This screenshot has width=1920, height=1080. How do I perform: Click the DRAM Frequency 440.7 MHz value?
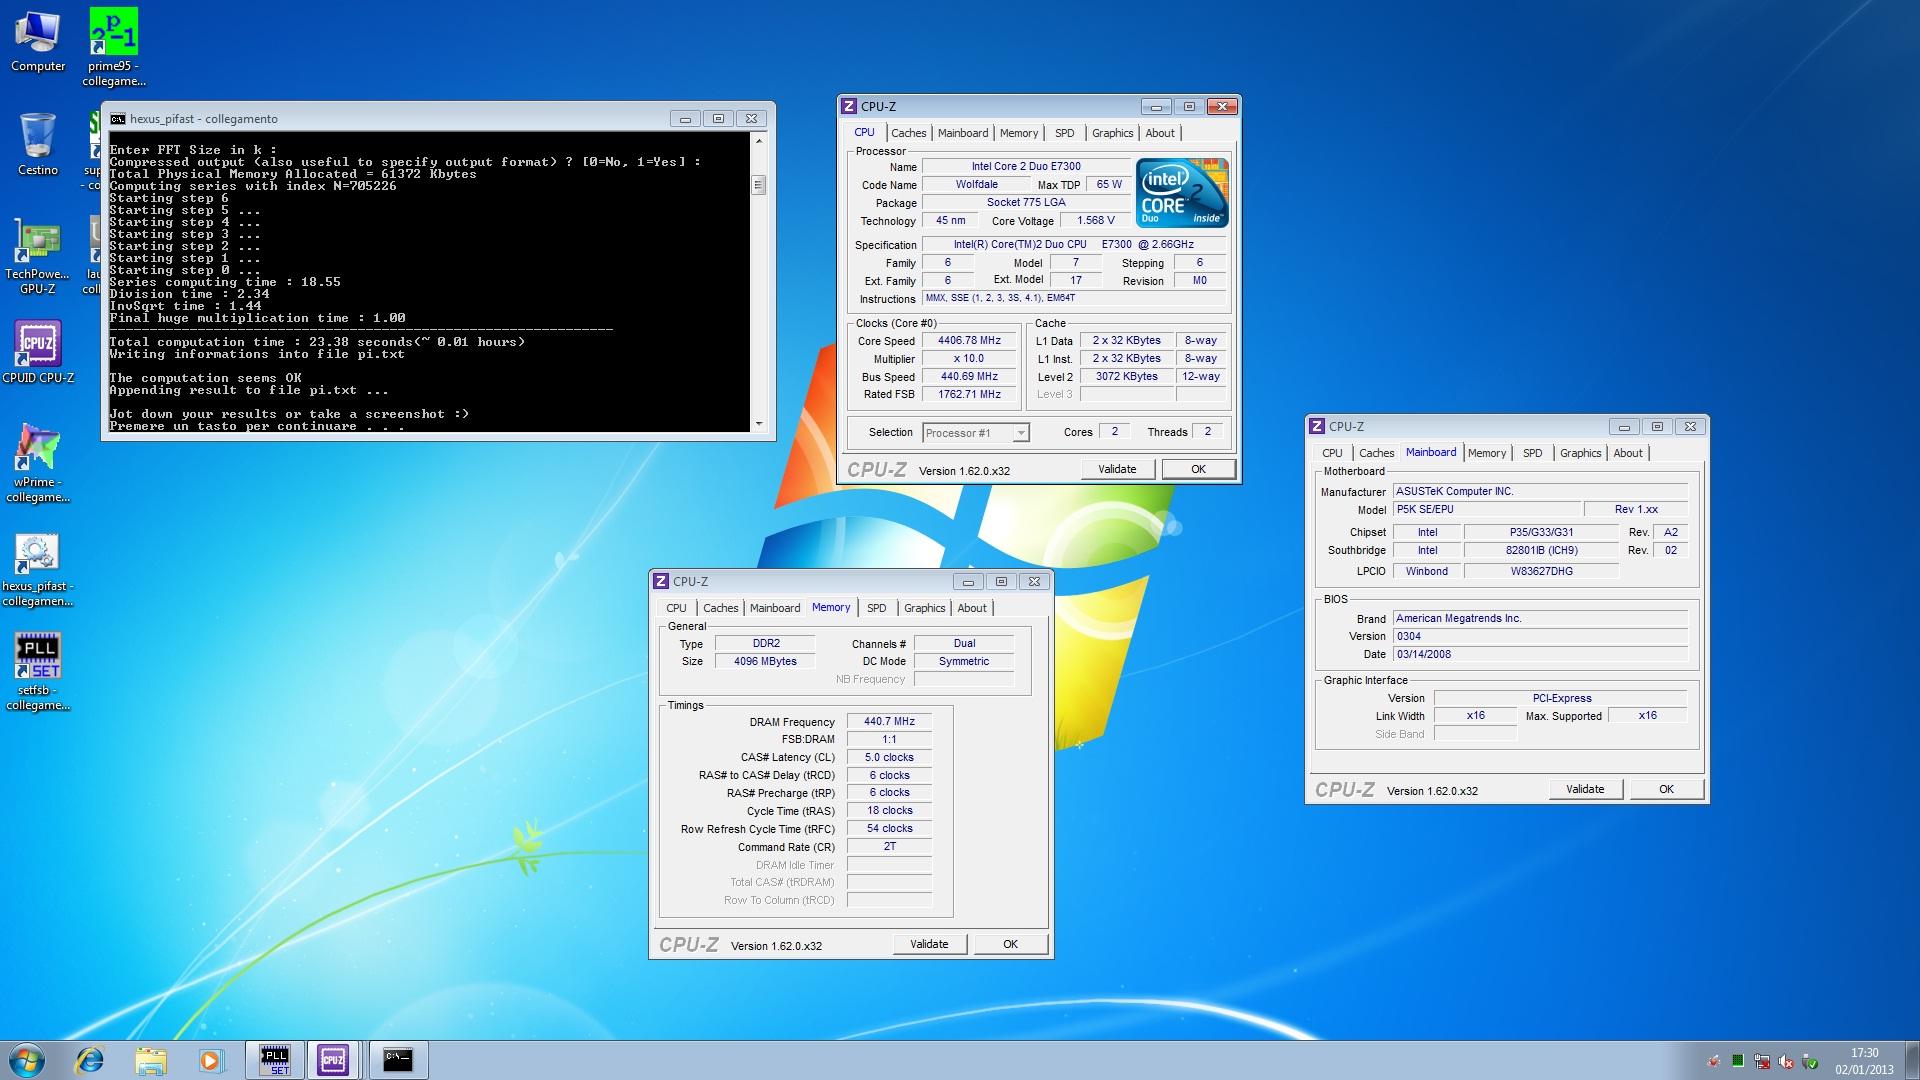coord(889,722)
